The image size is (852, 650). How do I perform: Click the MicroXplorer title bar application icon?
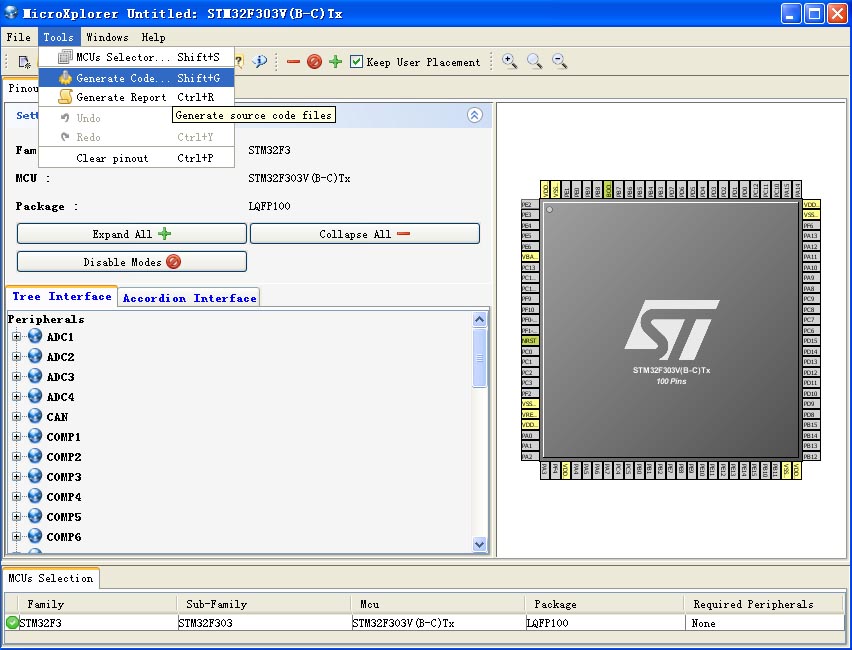11,12
